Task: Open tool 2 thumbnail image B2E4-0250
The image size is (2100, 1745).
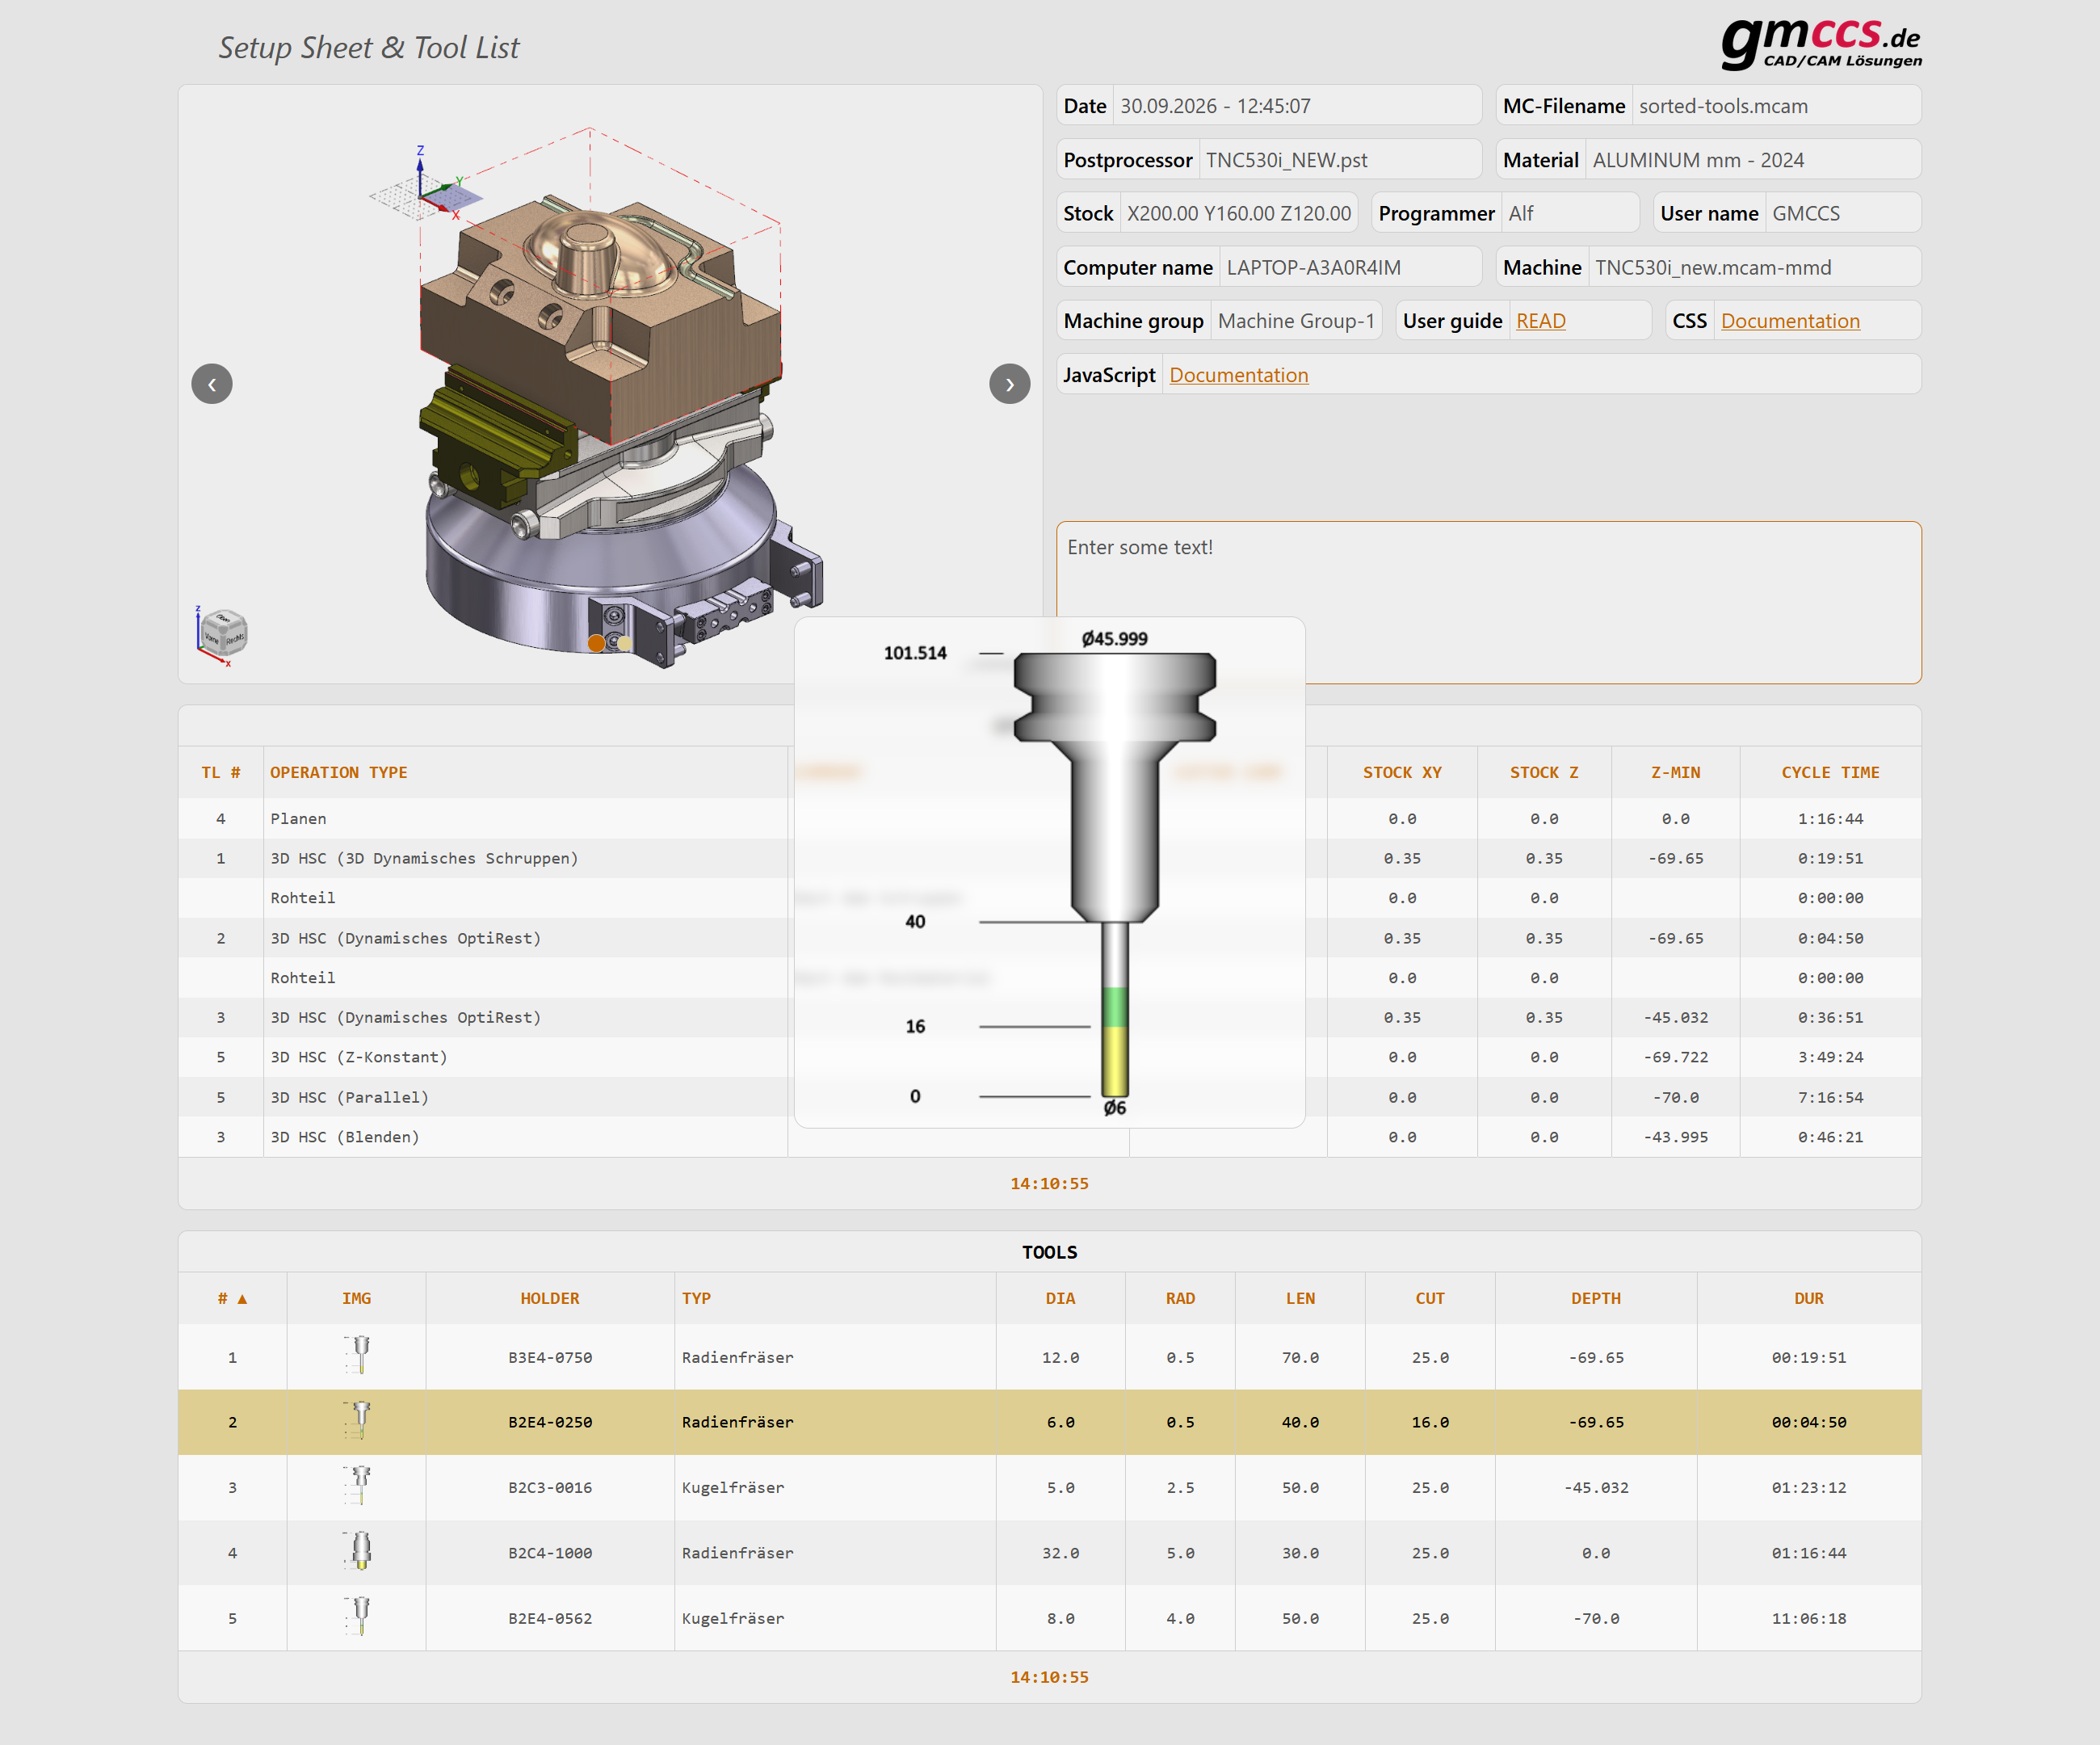Action: click(357, 1422)
